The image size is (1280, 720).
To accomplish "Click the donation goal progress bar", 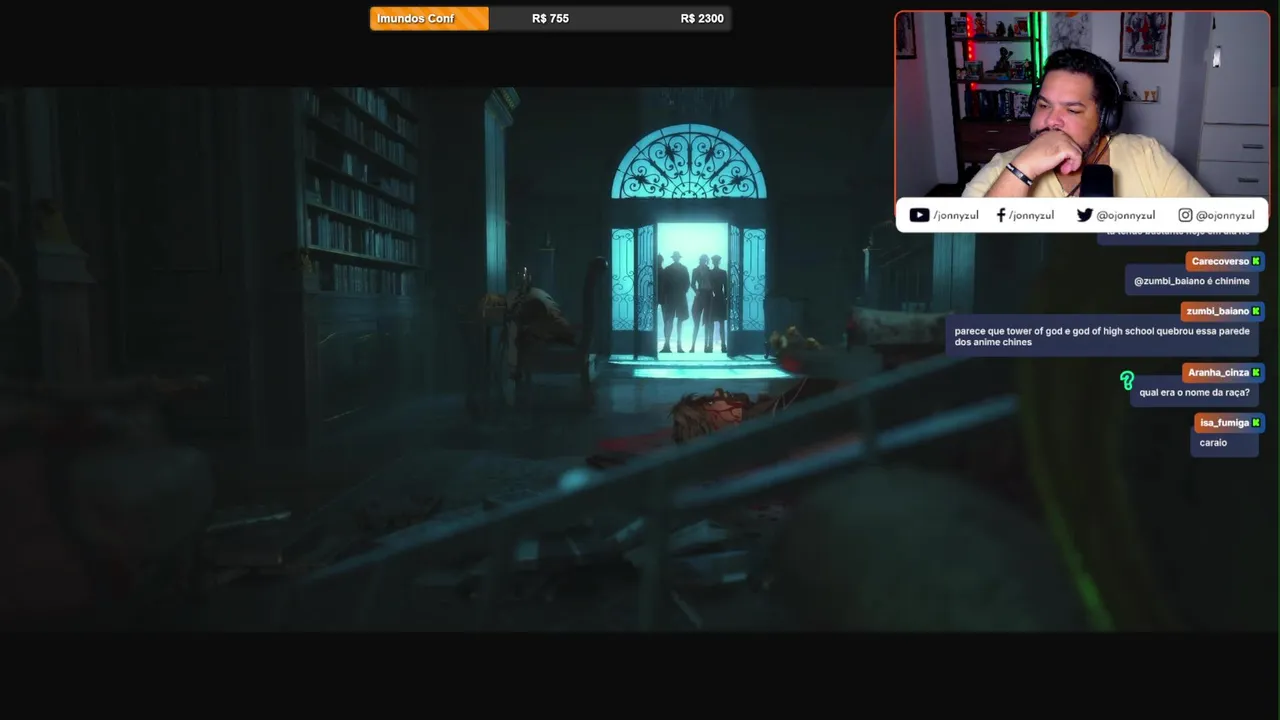I will (x=550, y=18).
